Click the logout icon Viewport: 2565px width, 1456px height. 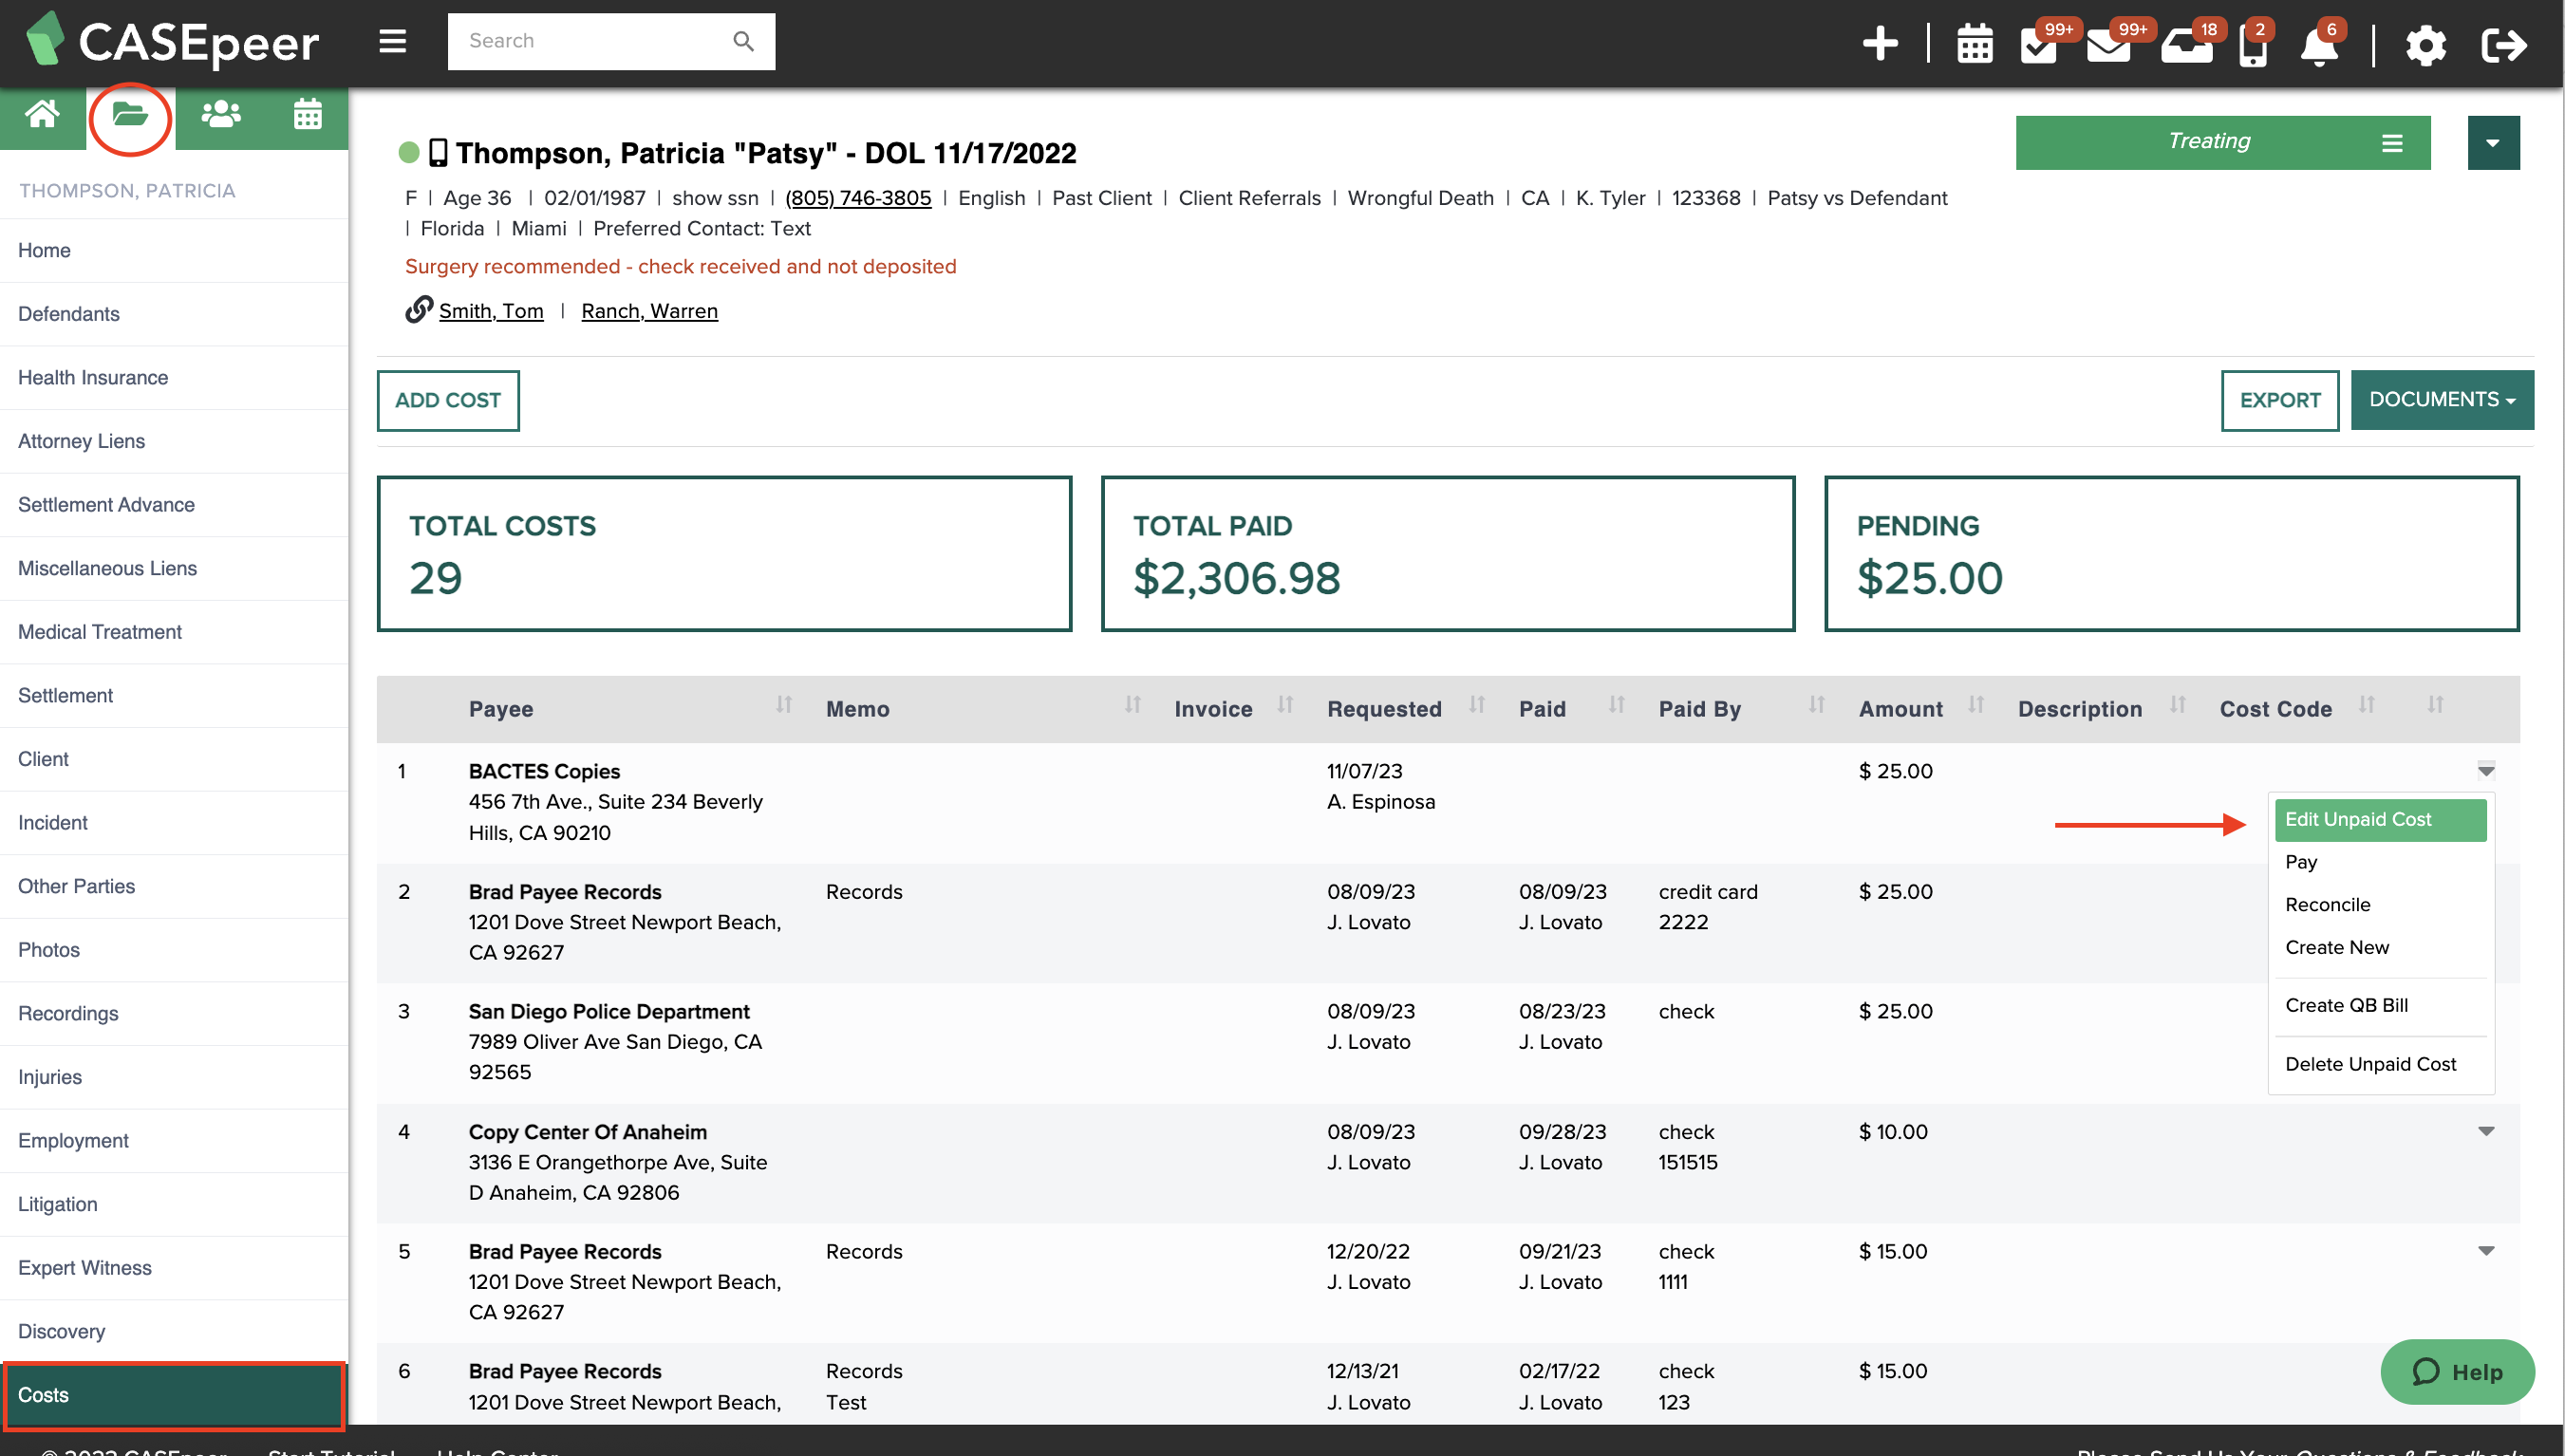point(2503,45)
